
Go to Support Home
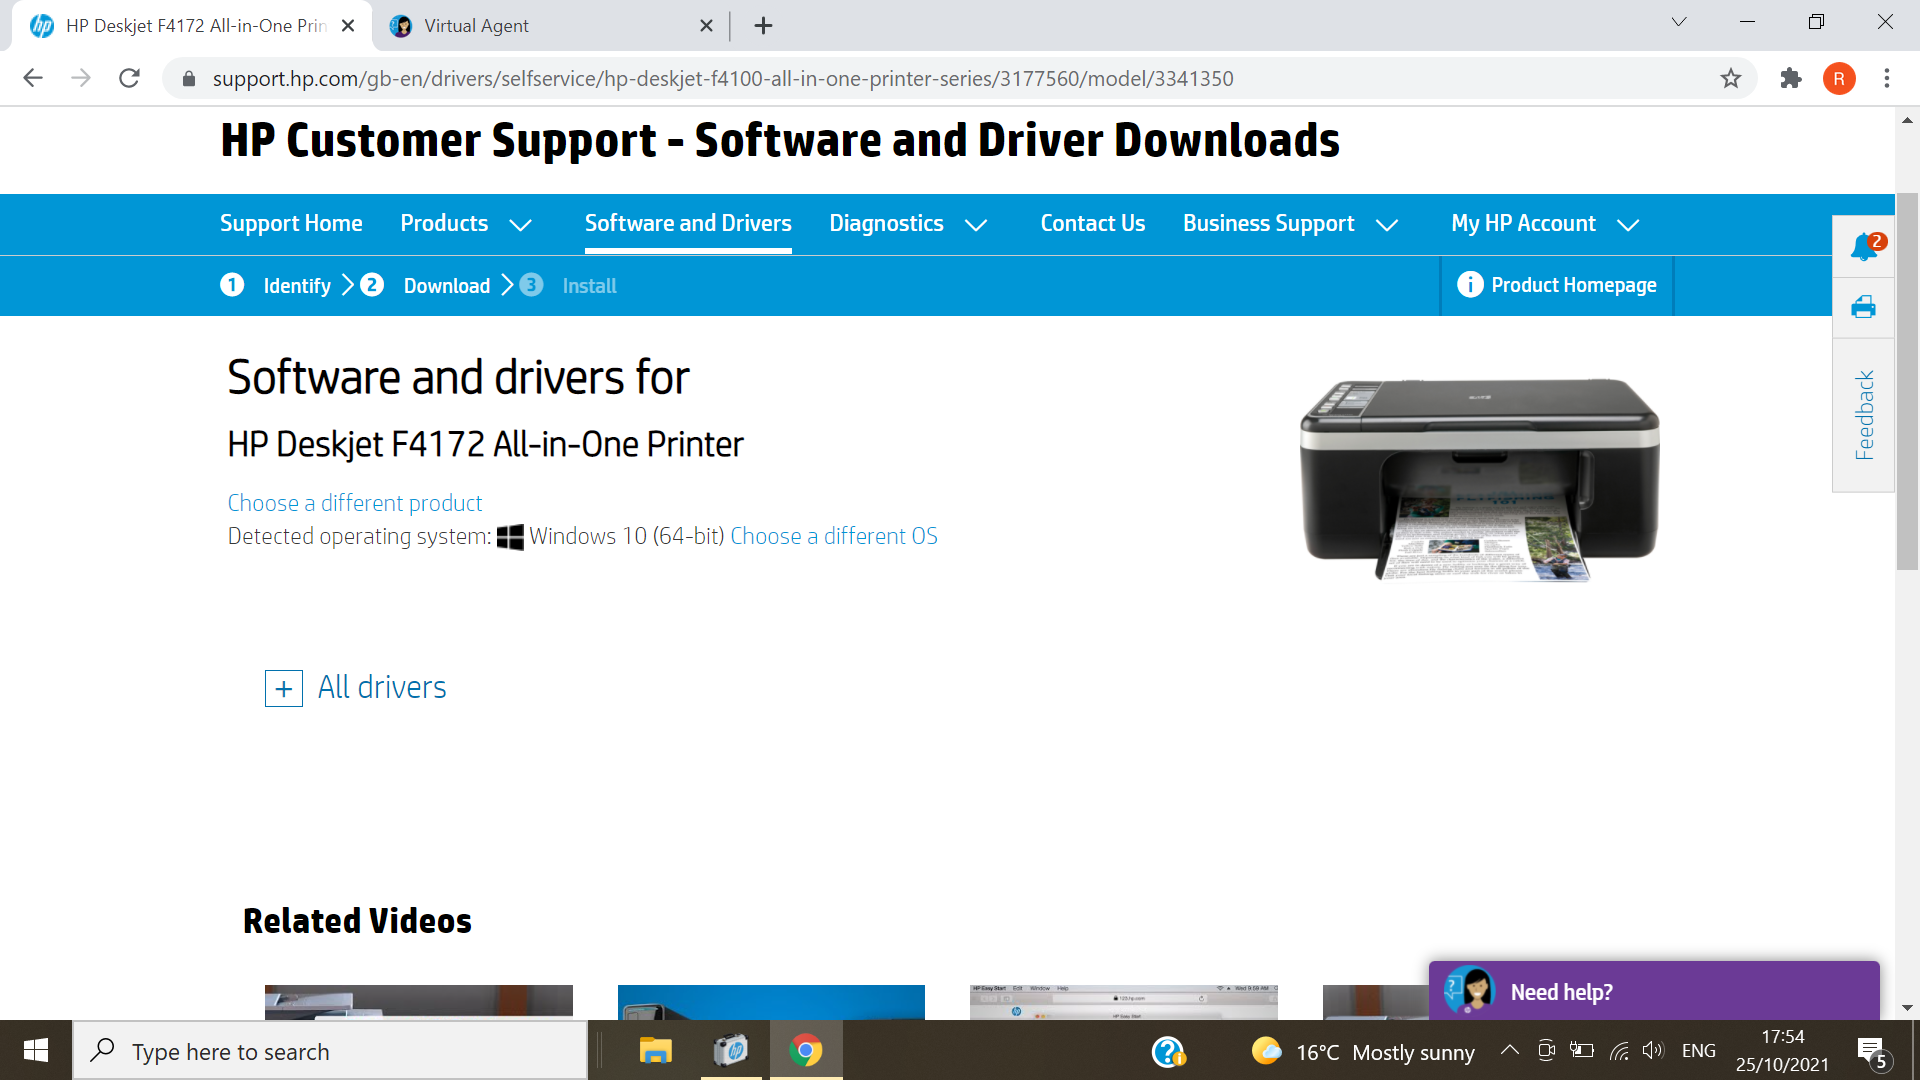(291, 223)
